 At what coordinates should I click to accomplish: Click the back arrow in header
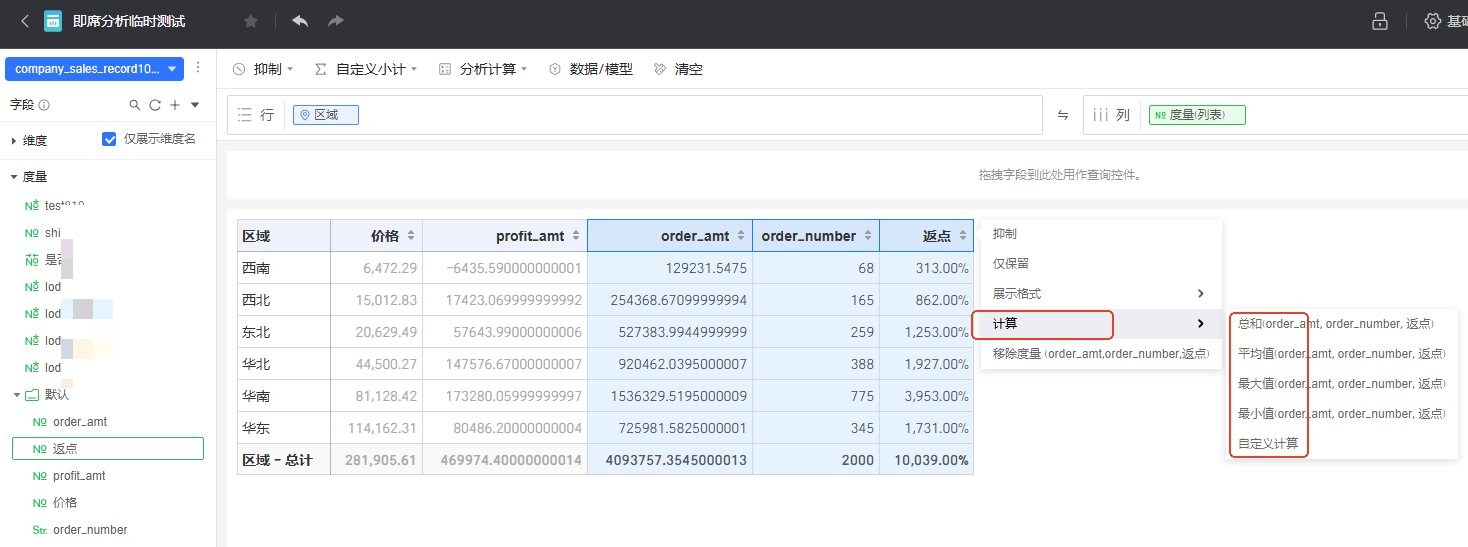(x=24, y=21)
